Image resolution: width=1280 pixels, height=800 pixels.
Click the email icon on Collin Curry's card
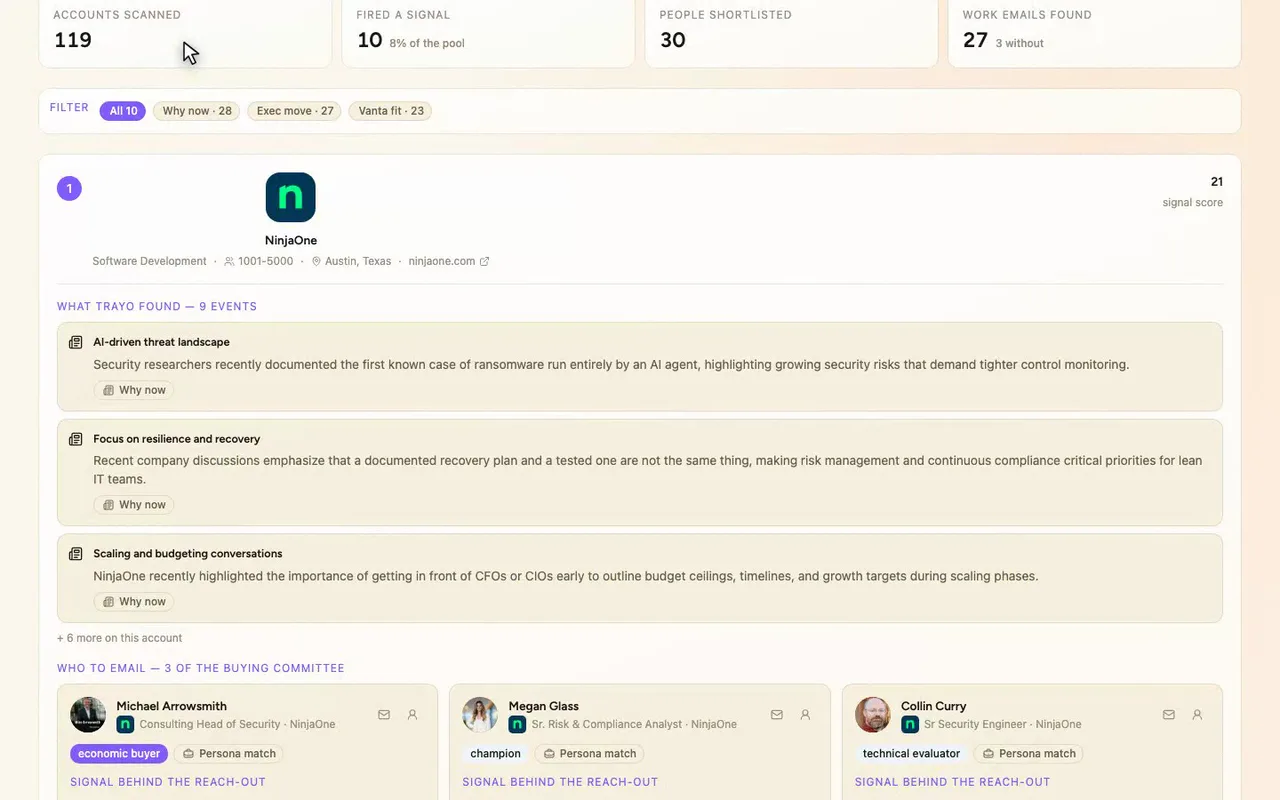pyautogui.click(x=1169, y=715)
